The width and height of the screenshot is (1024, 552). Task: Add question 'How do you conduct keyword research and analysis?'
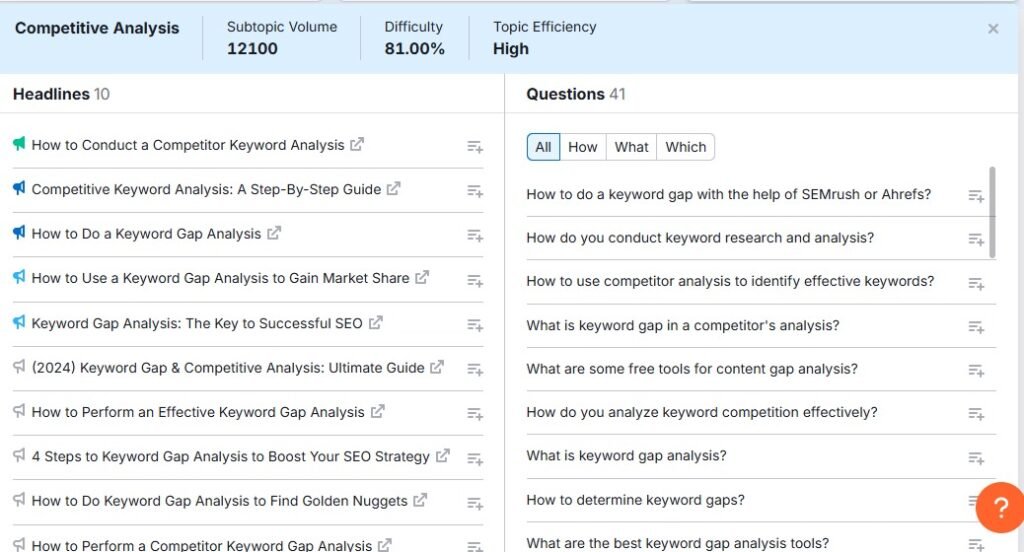click(x=976, y=240)
